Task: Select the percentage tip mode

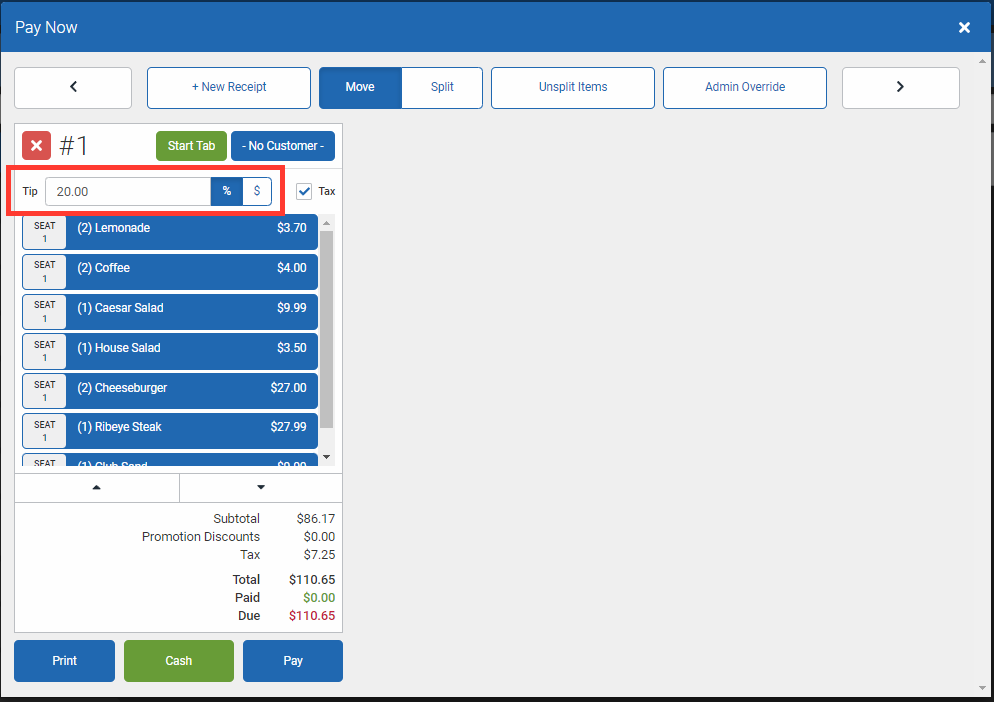Action: point(226,190)
